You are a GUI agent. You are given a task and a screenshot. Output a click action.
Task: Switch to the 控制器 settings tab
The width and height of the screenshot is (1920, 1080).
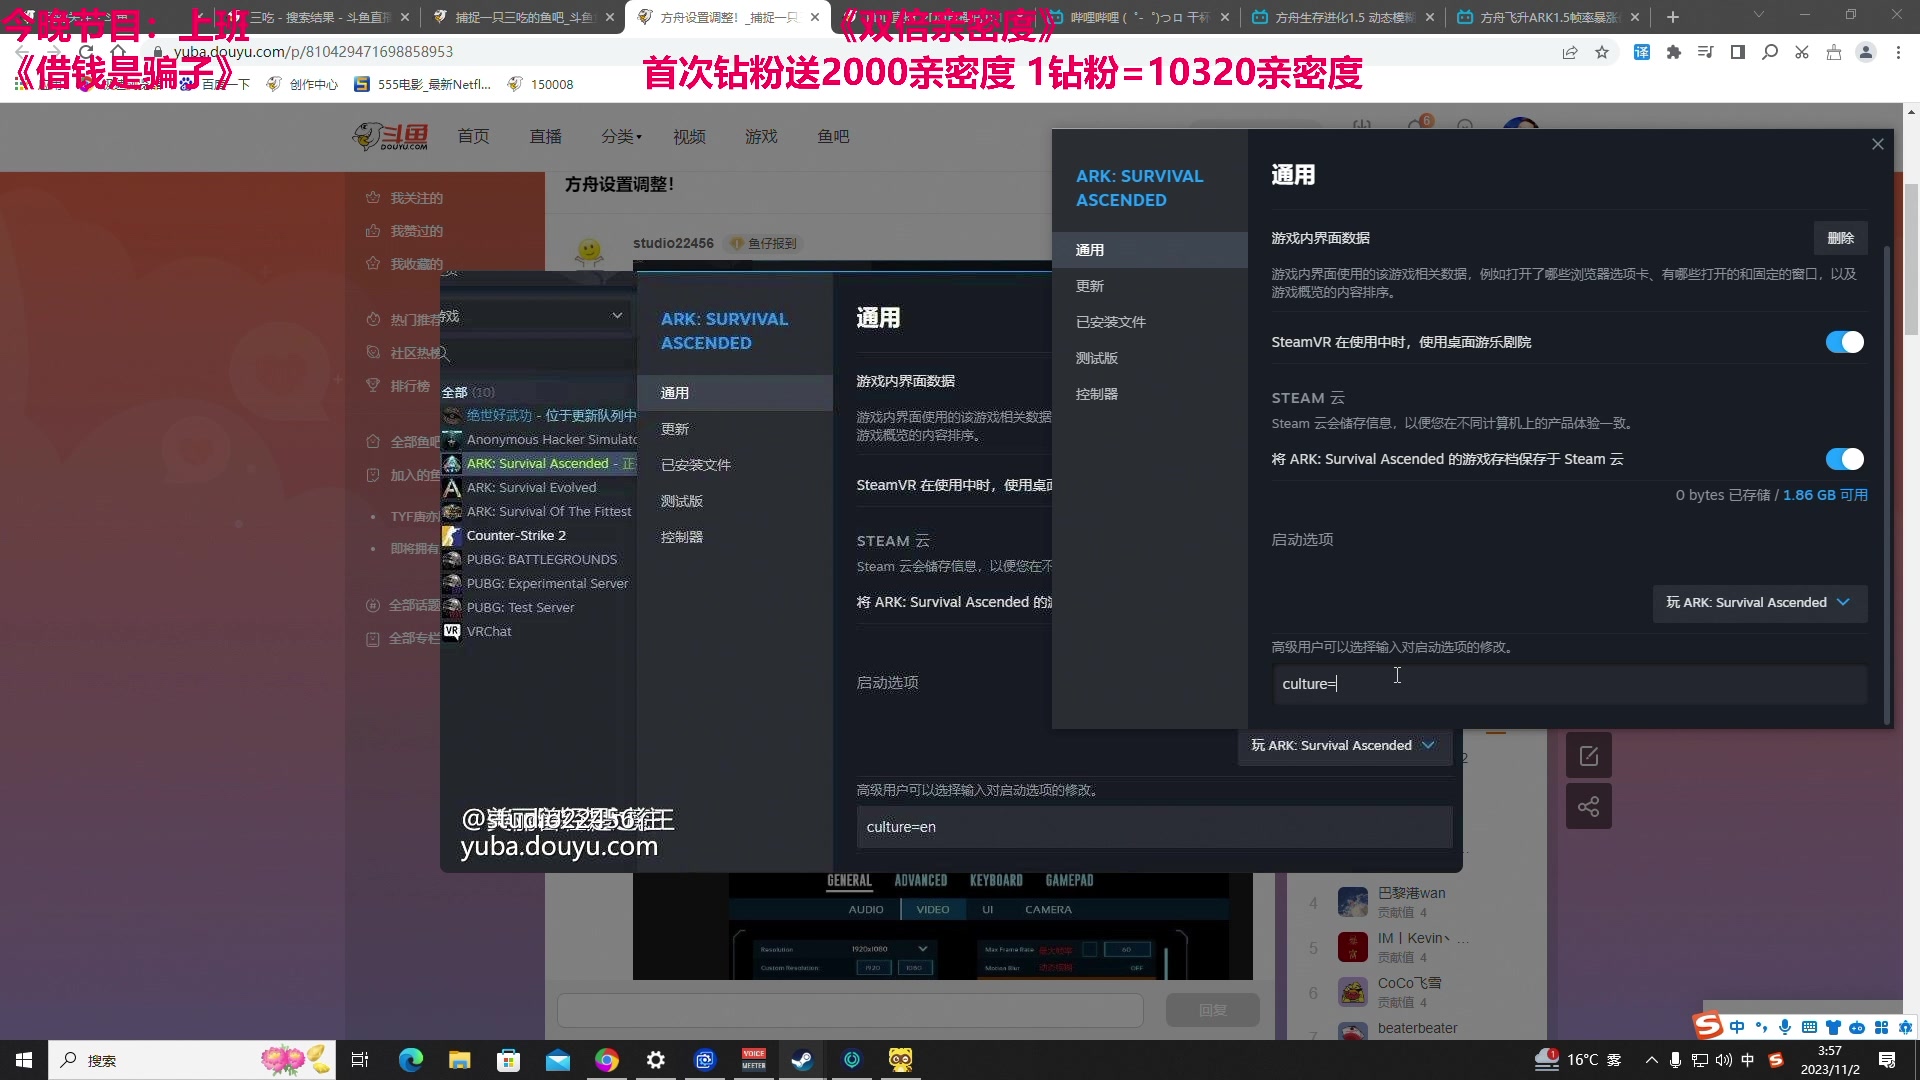pos(1097,393)
